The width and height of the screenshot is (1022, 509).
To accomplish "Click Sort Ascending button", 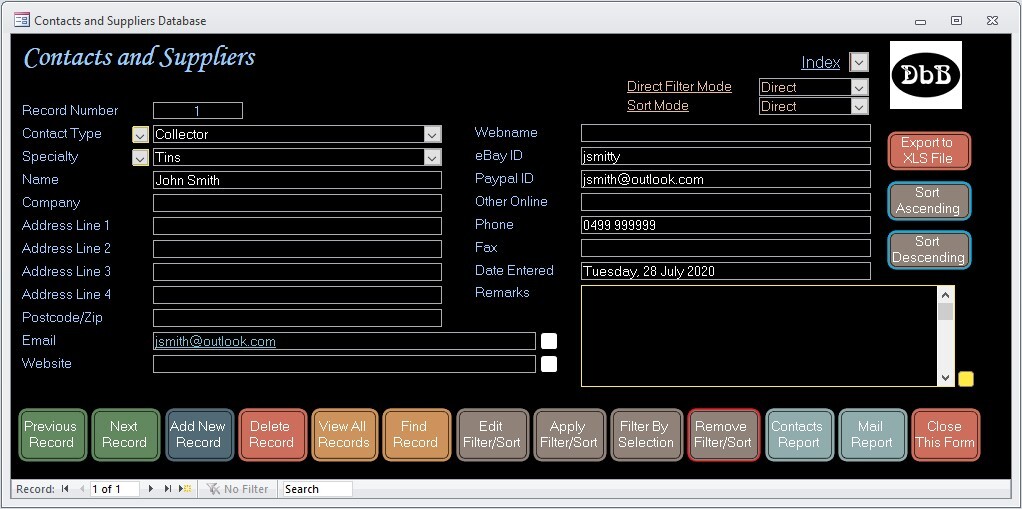I will [929, 201].
